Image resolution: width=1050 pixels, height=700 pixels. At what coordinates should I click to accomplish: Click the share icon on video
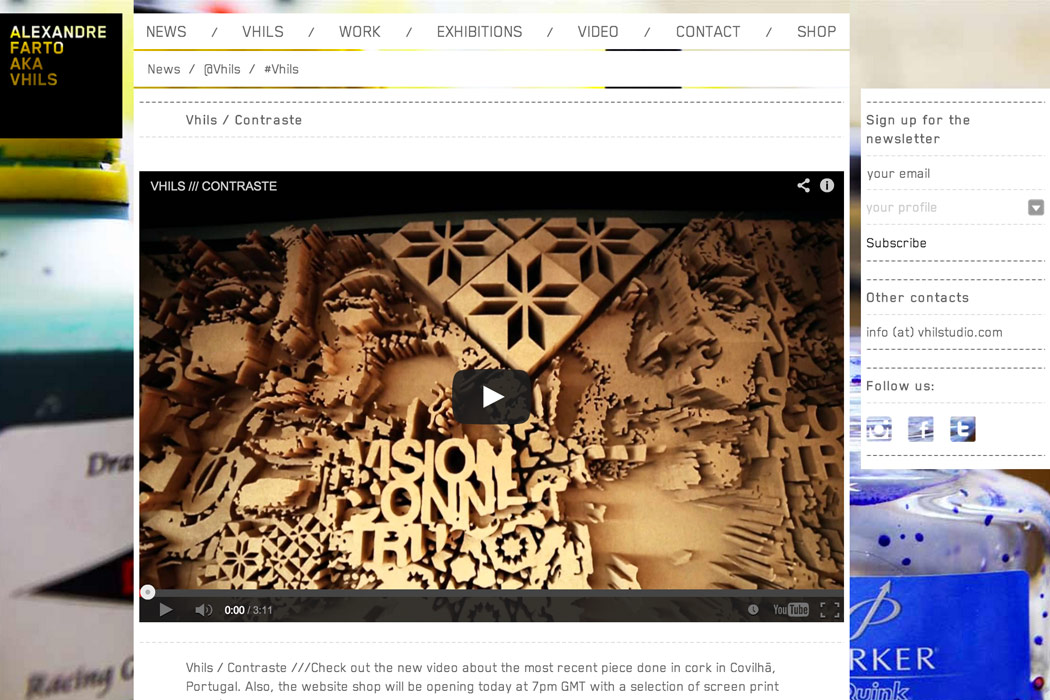[803, 186]
